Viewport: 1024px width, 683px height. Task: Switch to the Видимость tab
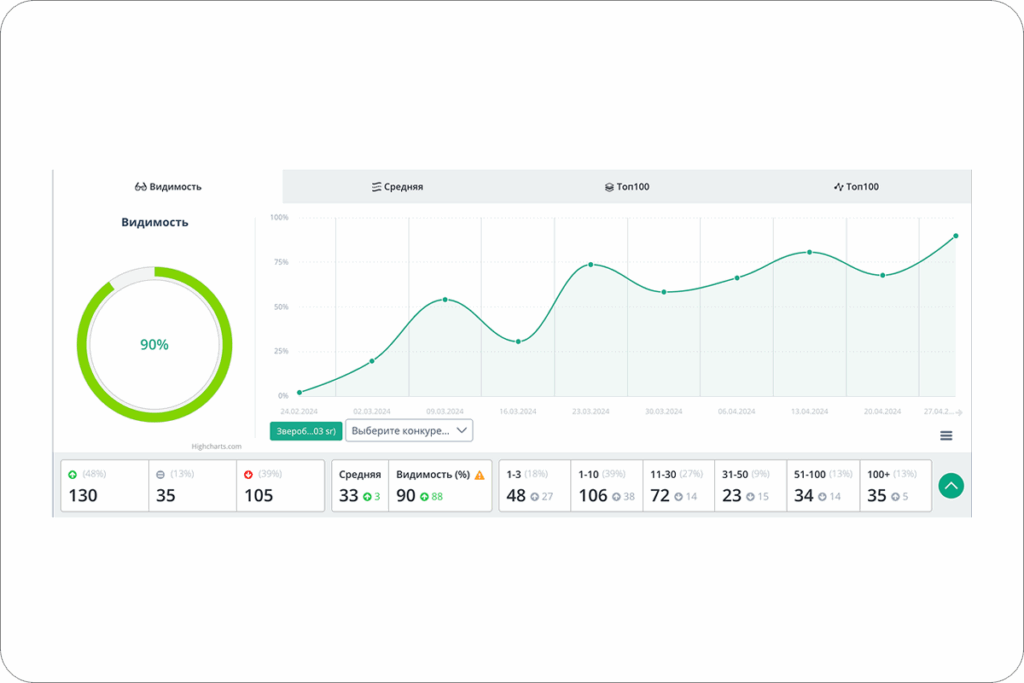click(x=168, y=187)
